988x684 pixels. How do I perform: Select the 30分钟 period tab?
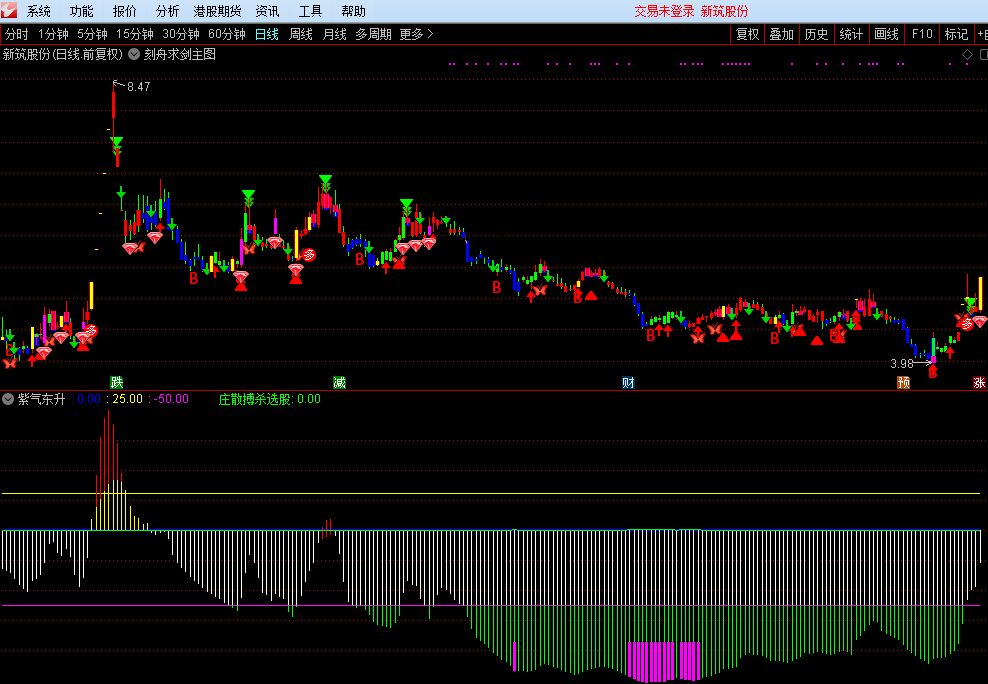pyautogui.click(x=181, y=34)
